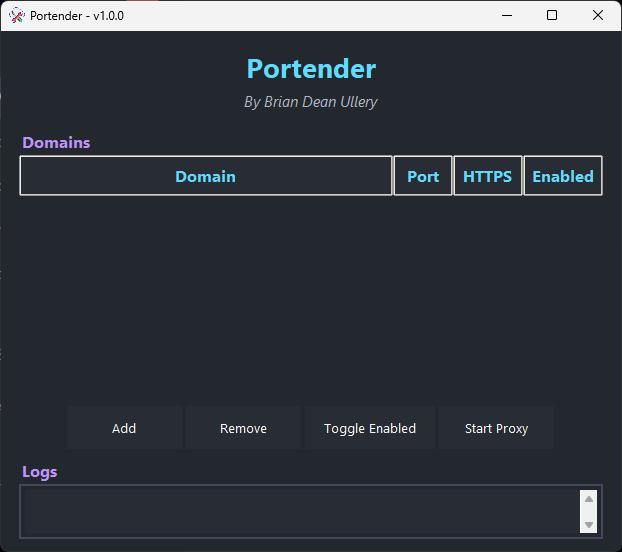Click the Logs section label
Screen dimensions: 622x552
point(40,471)
